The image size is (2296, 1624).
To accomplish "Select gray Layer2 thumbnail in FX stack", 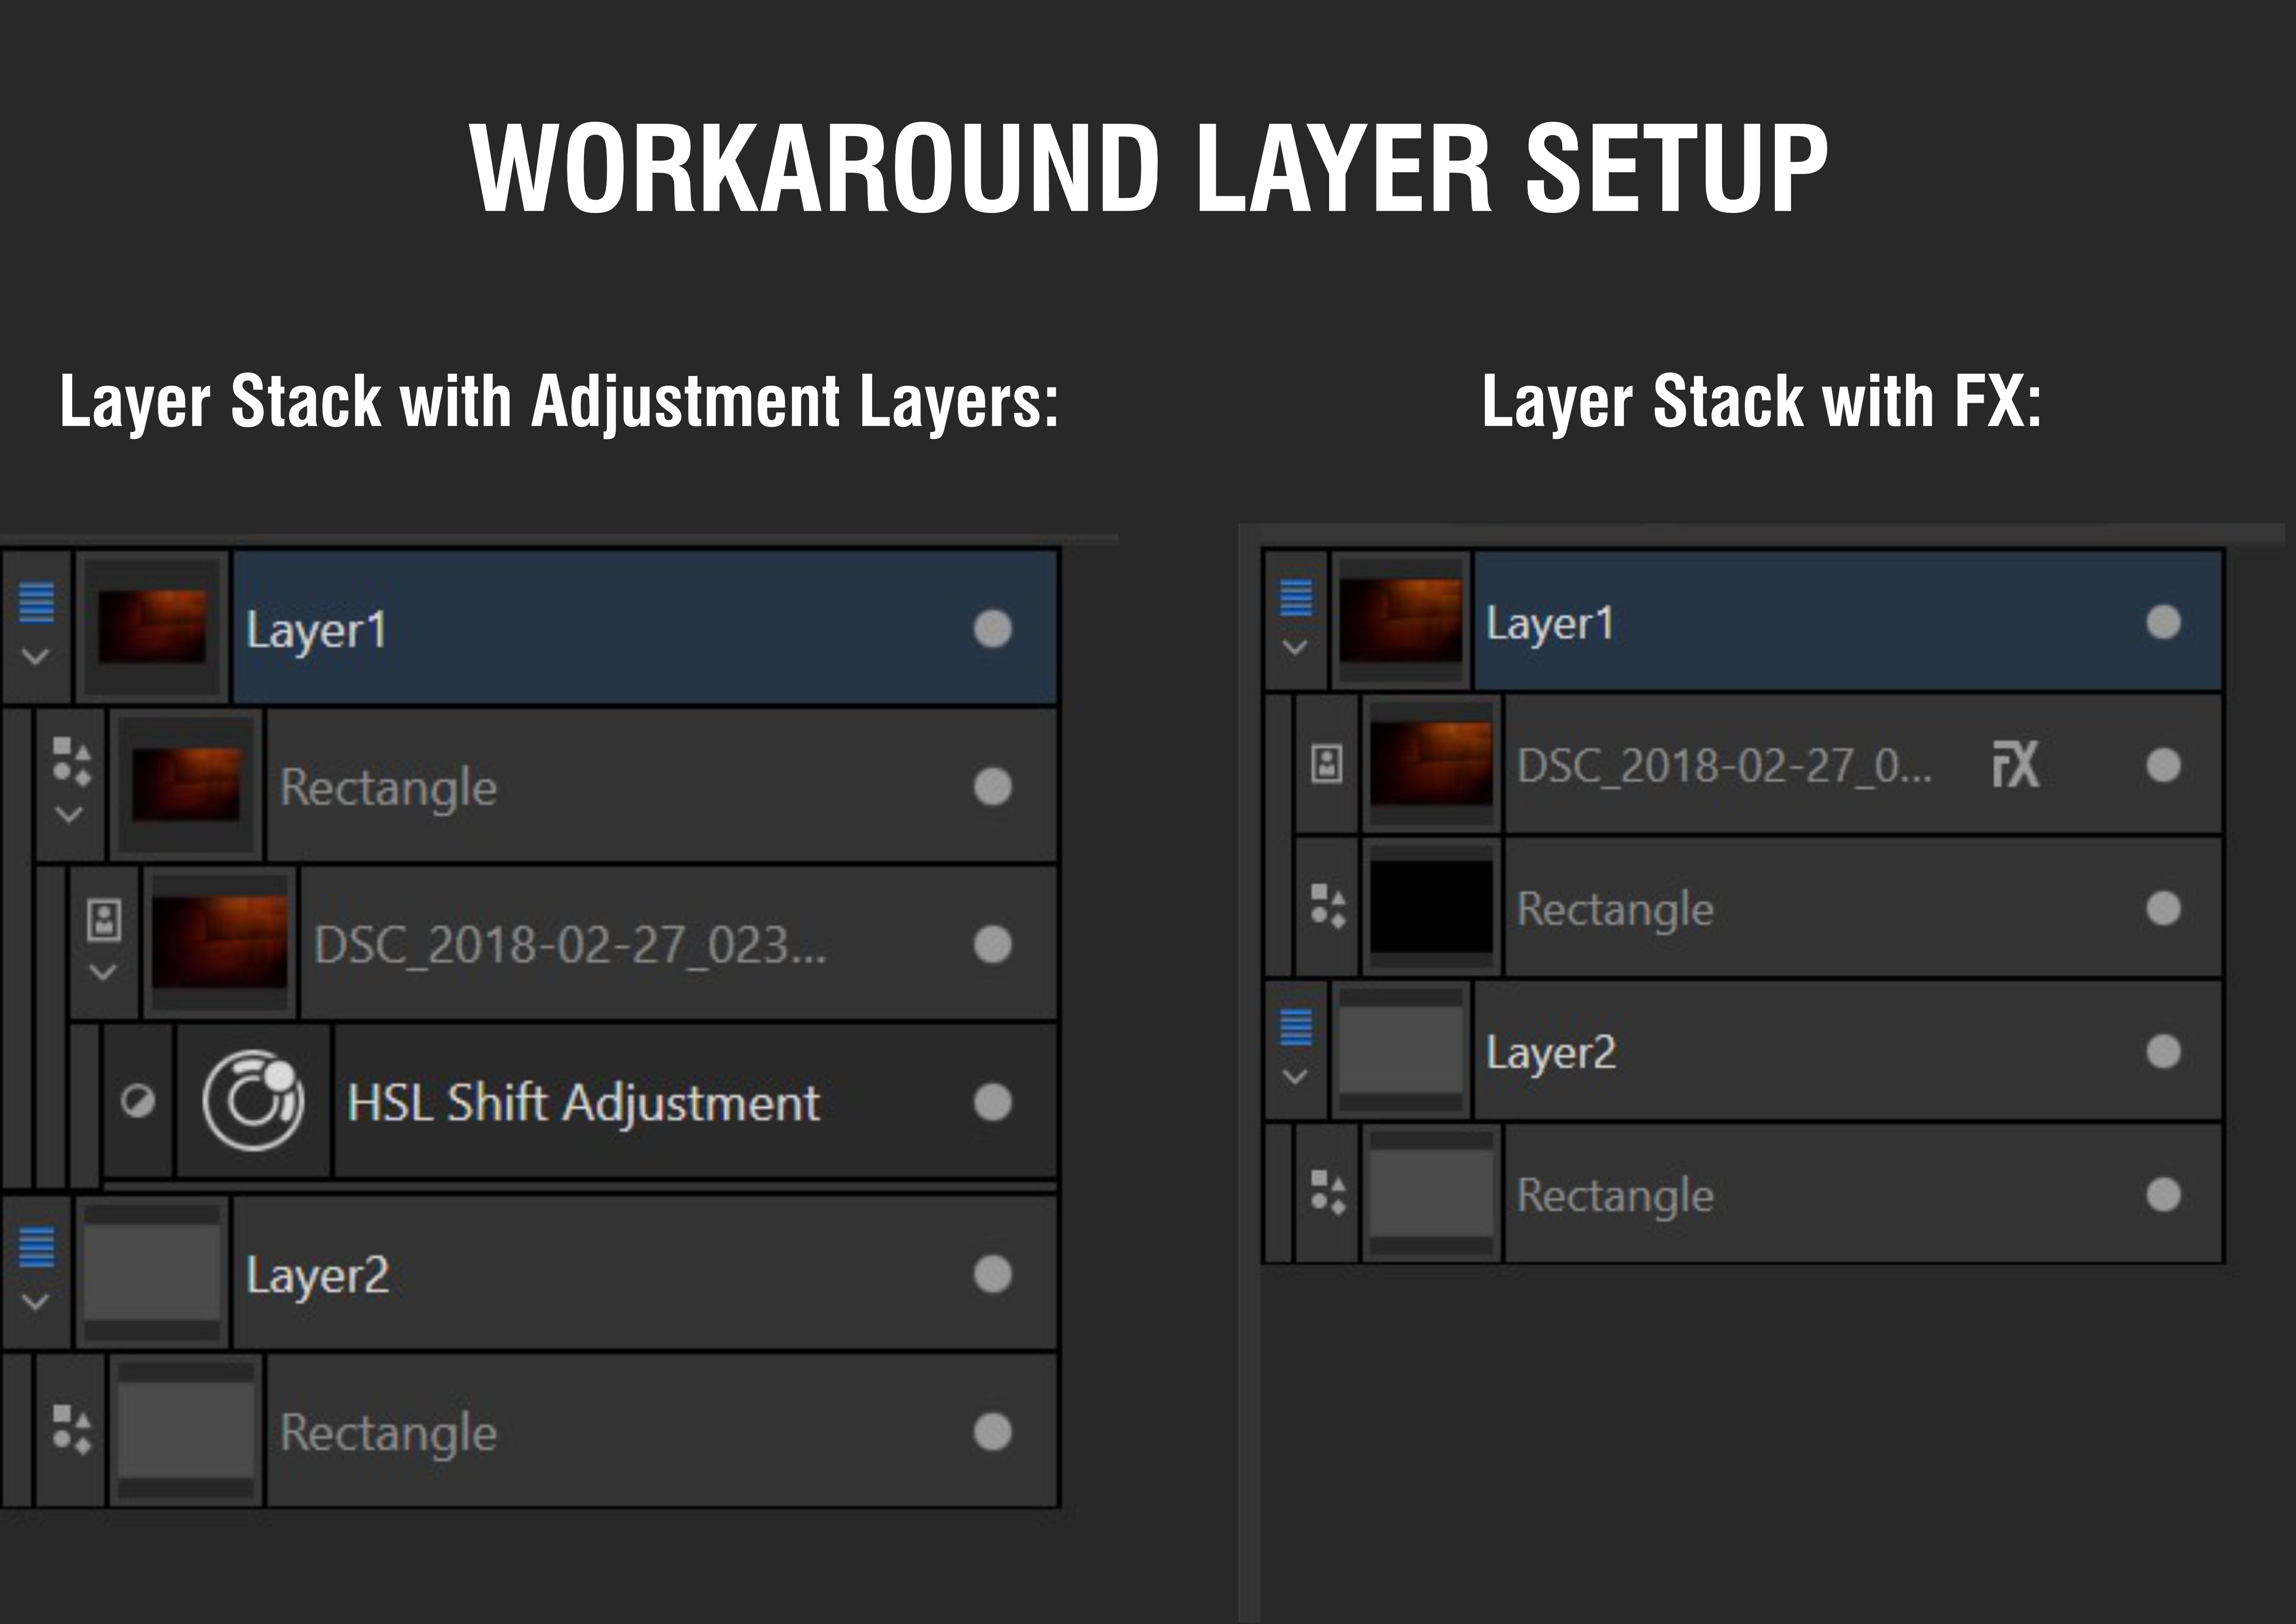I will pyautogui.click(x=1400, y=1050).
